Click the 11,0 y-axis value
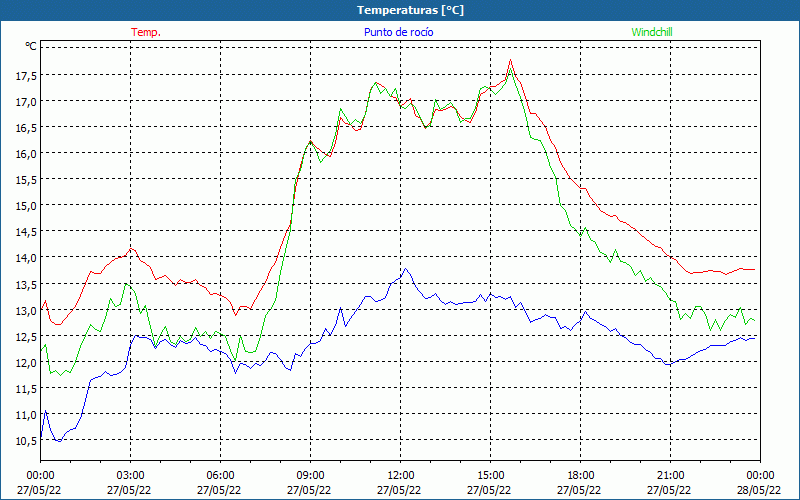The width and height of the screenshot is (800, 500). [x=26, y=414]
